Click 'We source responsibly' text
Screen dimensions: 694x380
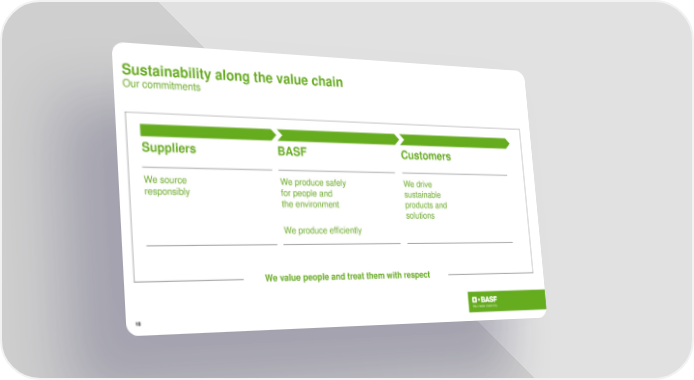click(x=166, y=185)
